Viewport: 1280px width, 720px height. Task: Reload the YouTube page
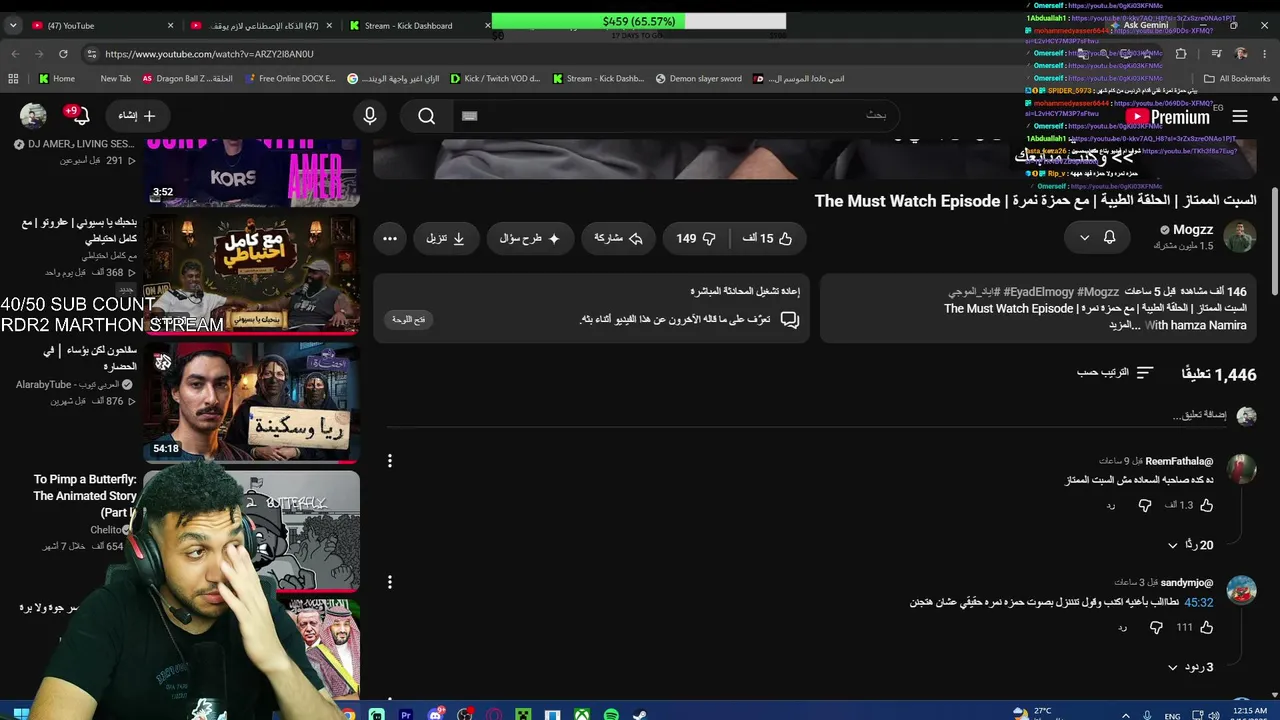[x=63, y=54]
